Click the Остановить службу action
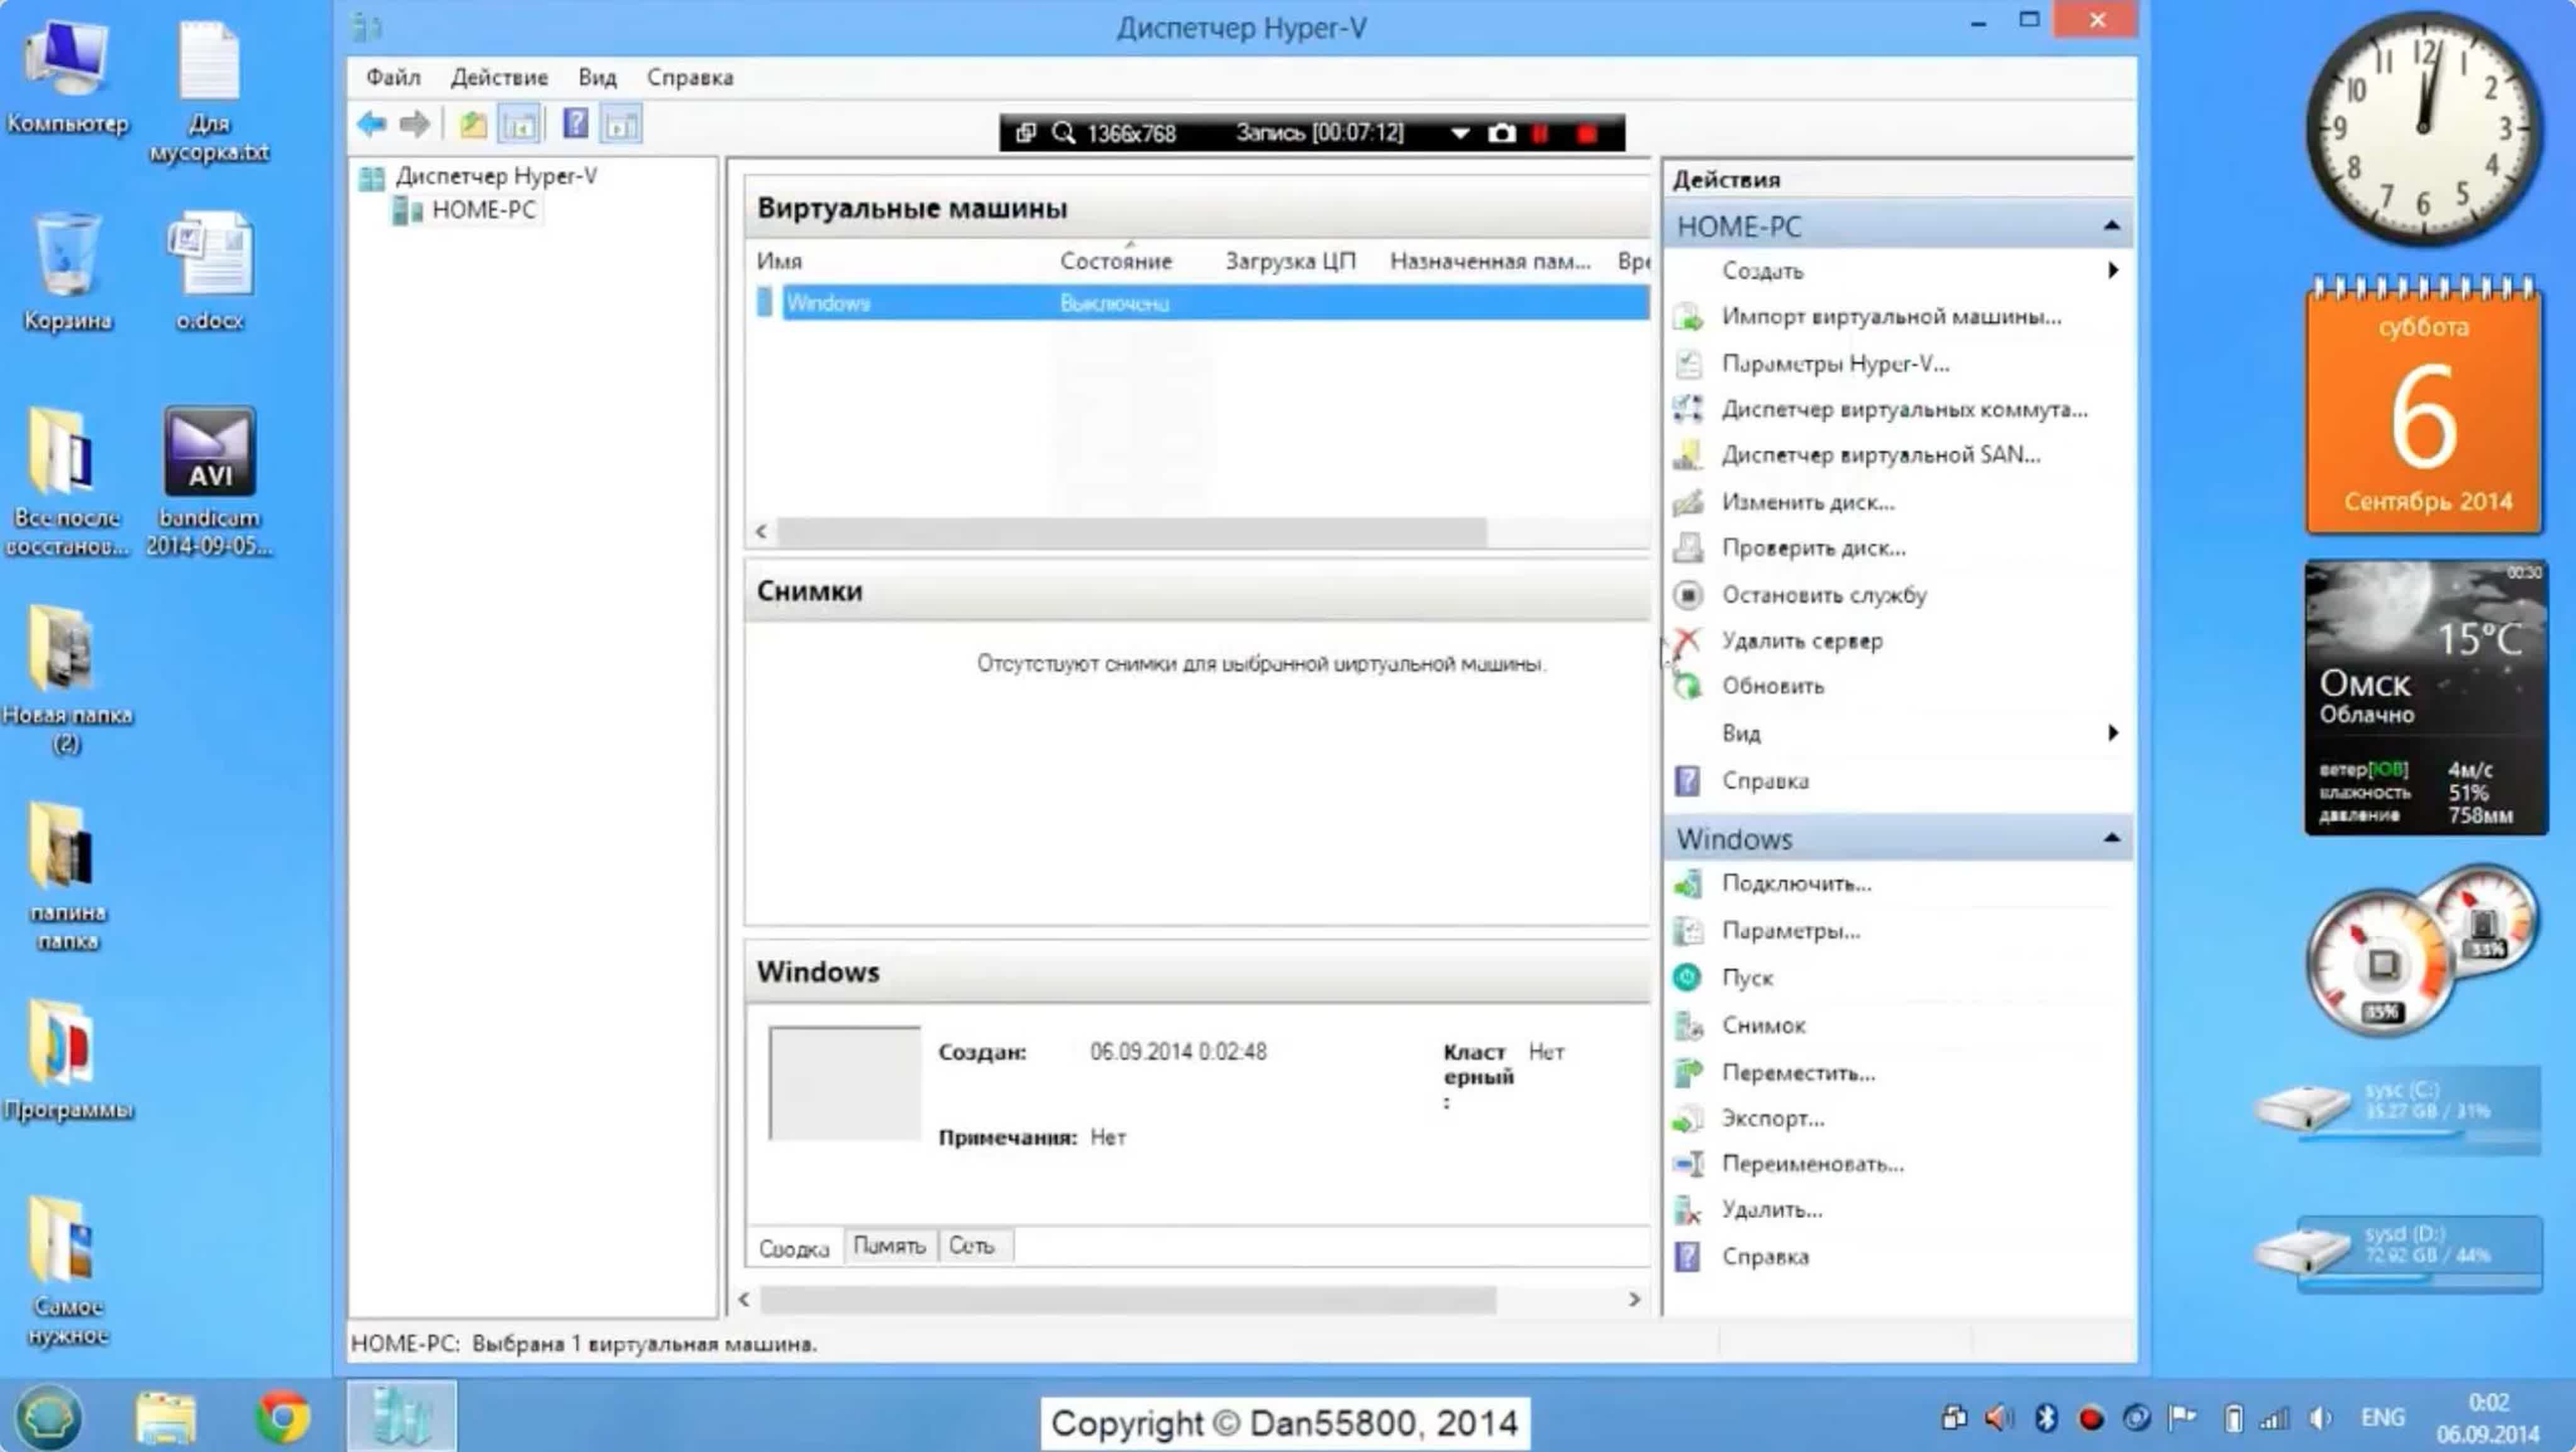Image resolution: width=2576 pixels, height=1452 pixels. pos(1824,595)
